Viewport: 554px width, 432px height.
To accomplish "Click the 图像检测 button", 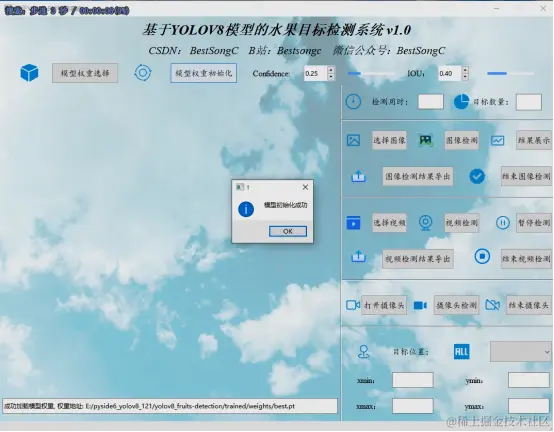I will [461, 140].
